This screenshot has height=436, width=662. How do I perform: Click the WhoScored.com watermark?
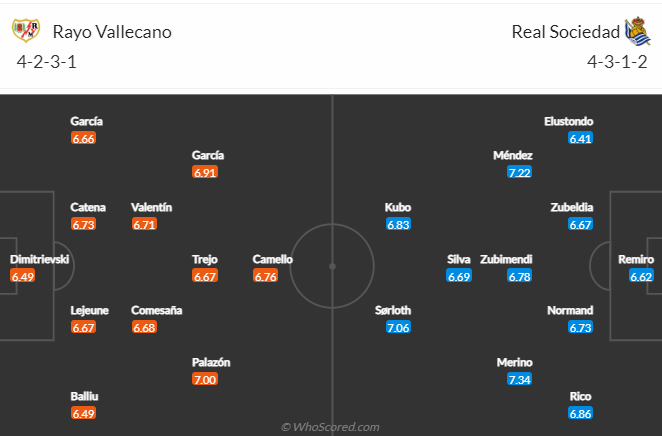(x=331, y=427)
